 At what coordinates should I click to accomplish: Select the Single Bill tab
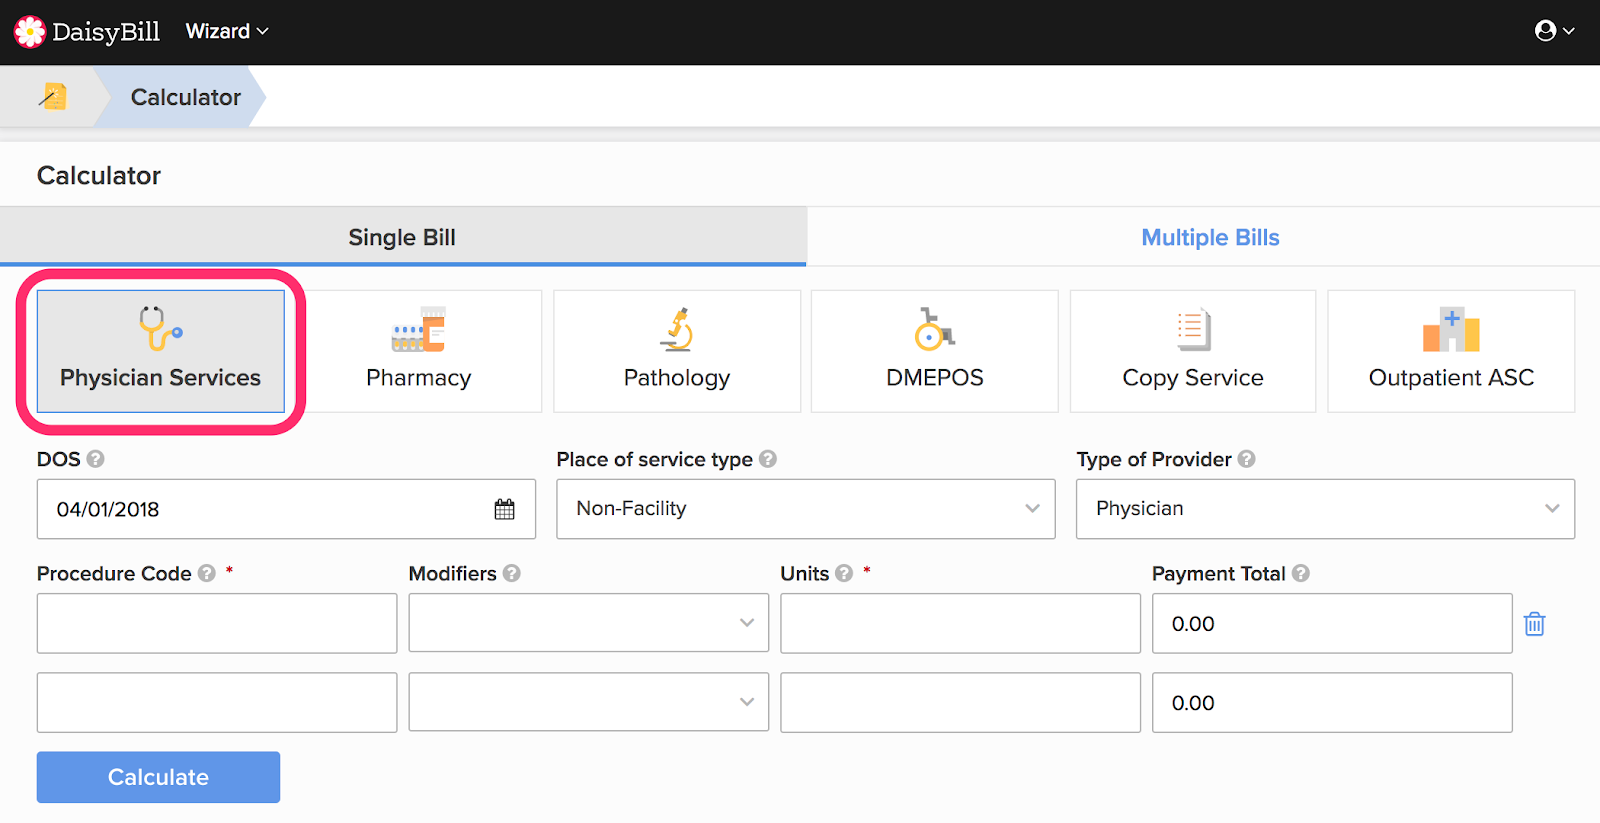pos(402,237)
